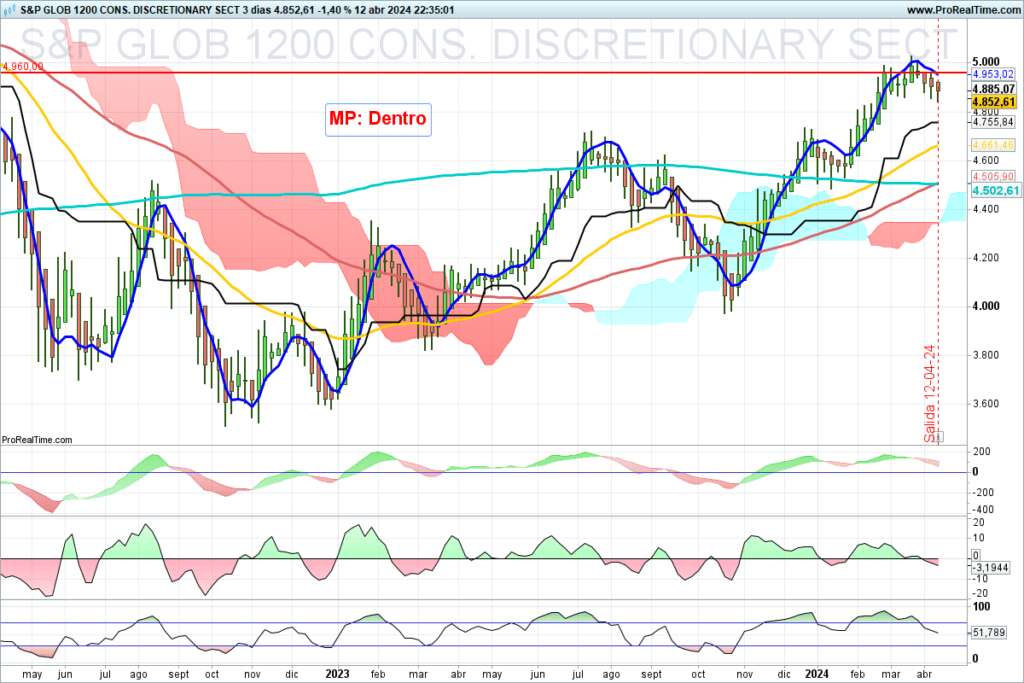Click the '100' oscillator scale label
1024x683 pixels.
pos(981,607)
